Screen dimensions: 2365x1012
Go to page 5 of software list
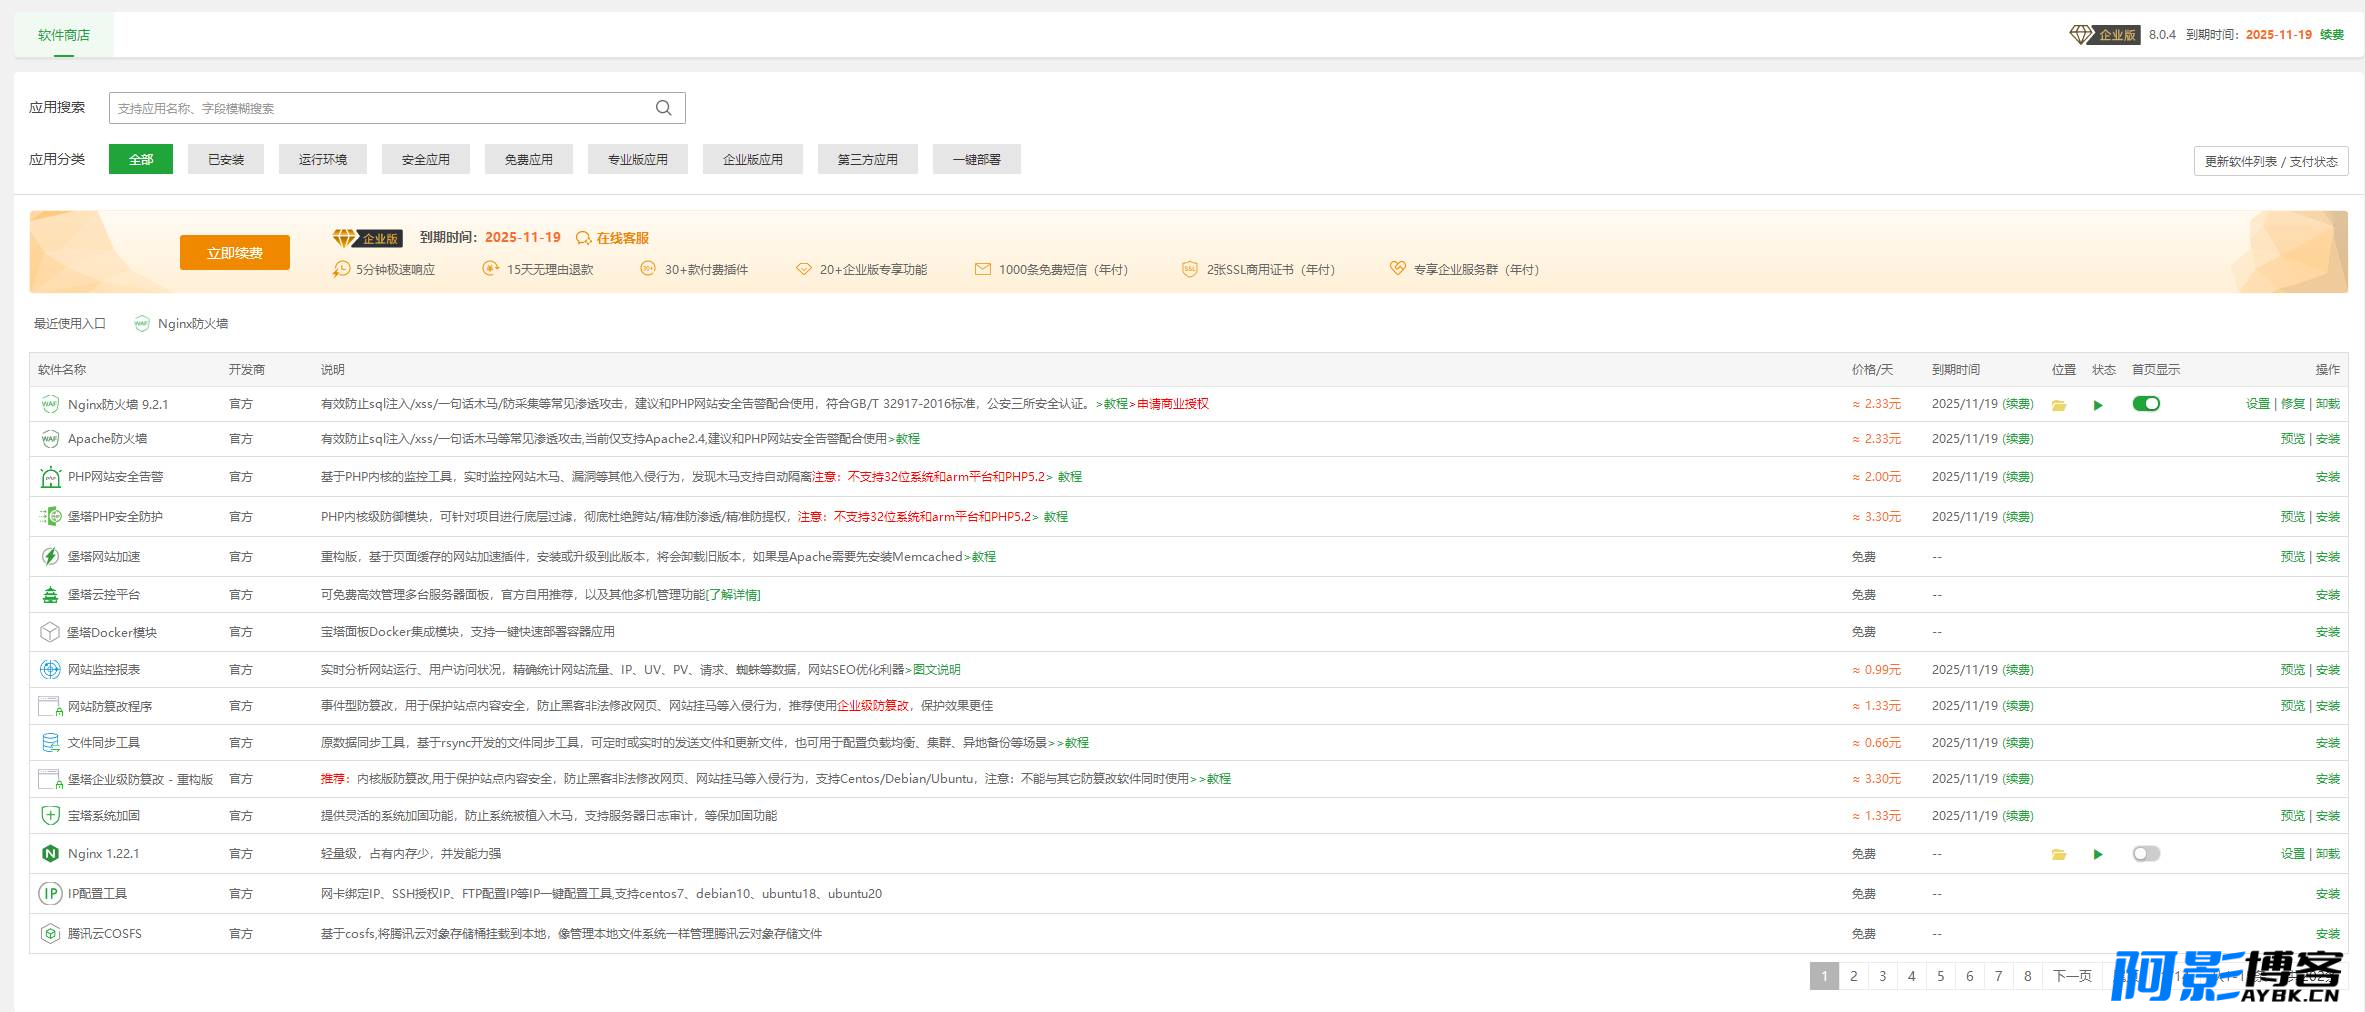coord(1941,976)
